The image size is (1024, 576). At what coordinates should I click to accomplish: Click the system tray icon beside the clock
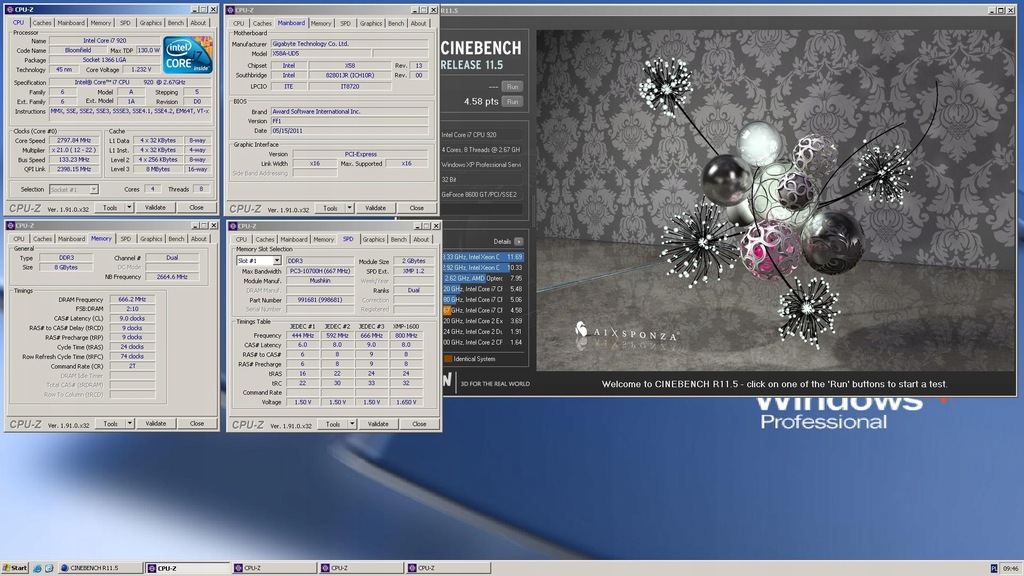tap(994, 569)
